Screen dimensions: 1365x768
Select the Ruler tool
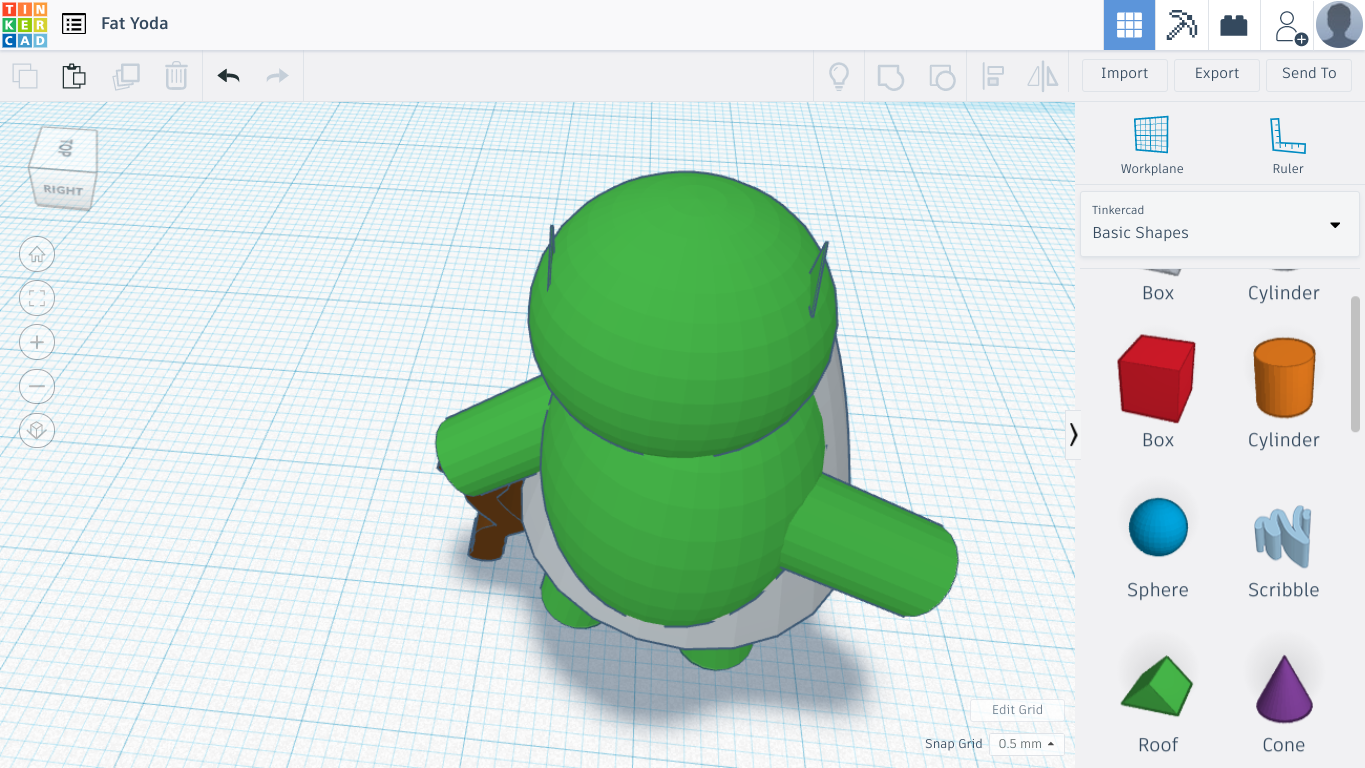click(x=1288, y=145)
